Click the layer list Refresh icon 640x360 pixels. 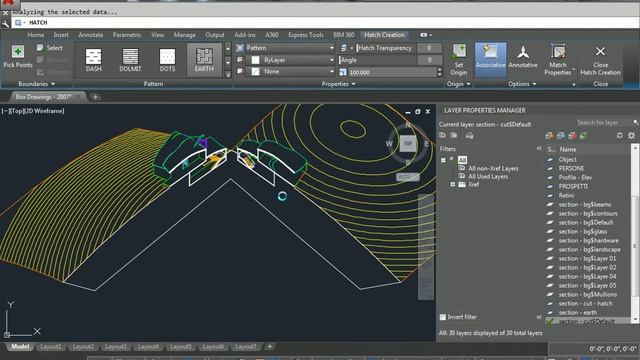click(620, 136)
